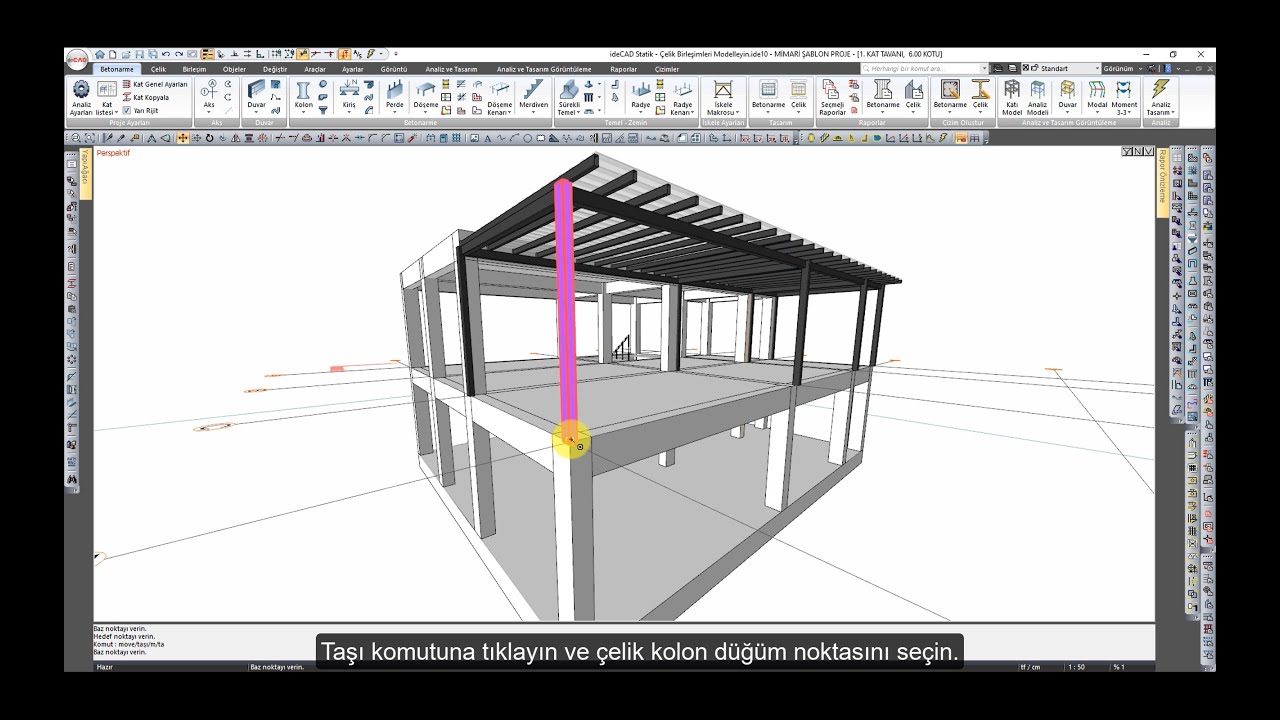Click the command search field
The image size is (1280, 720).
(923, 69)
